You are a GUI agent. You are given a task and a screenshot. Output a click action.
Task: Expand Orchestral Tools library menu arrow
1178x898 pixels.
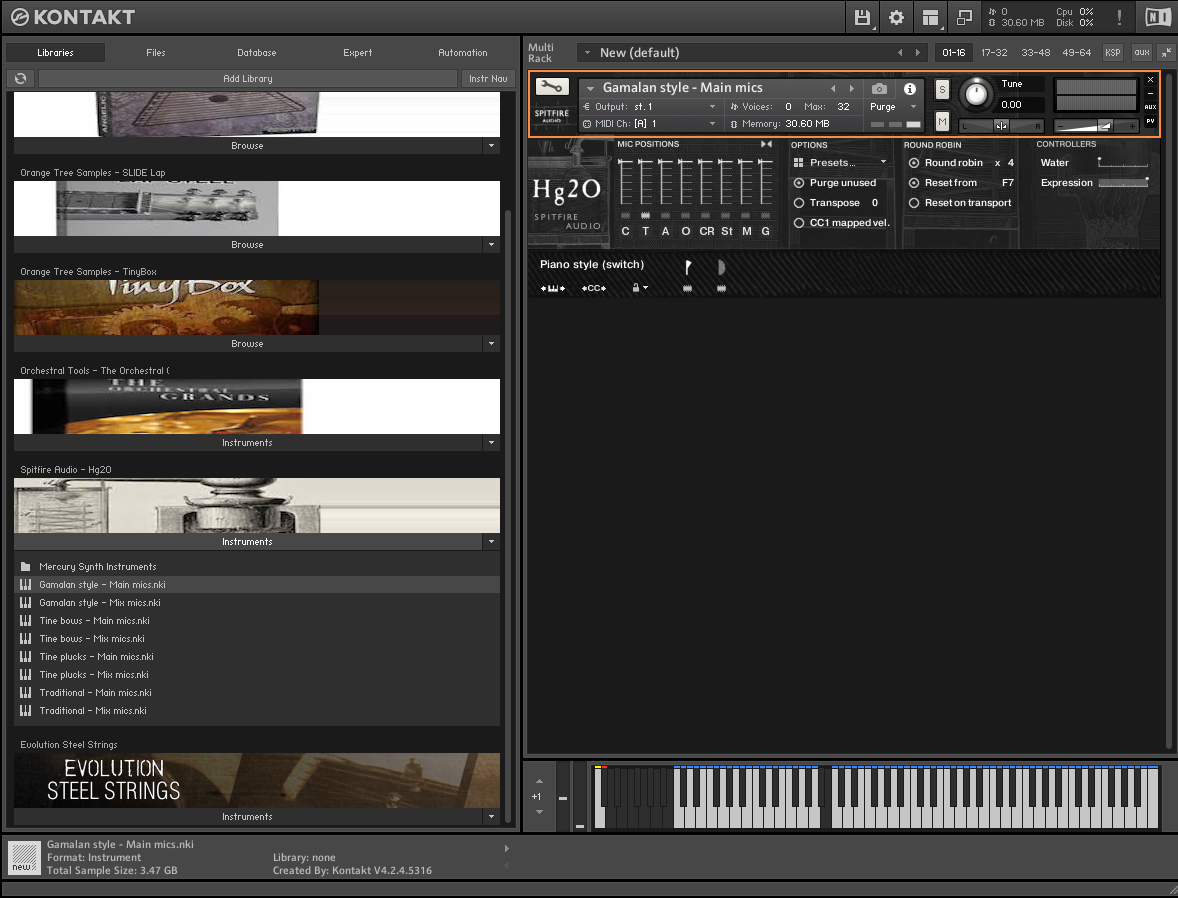point(491,443)
